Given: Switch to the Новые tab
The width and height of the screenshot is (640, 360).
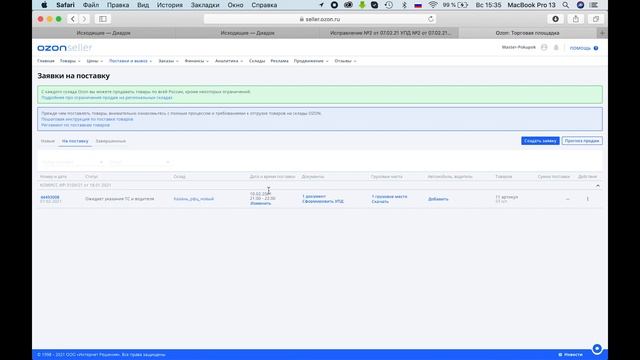Looking at the screenshot, I should tap(47, 141).
